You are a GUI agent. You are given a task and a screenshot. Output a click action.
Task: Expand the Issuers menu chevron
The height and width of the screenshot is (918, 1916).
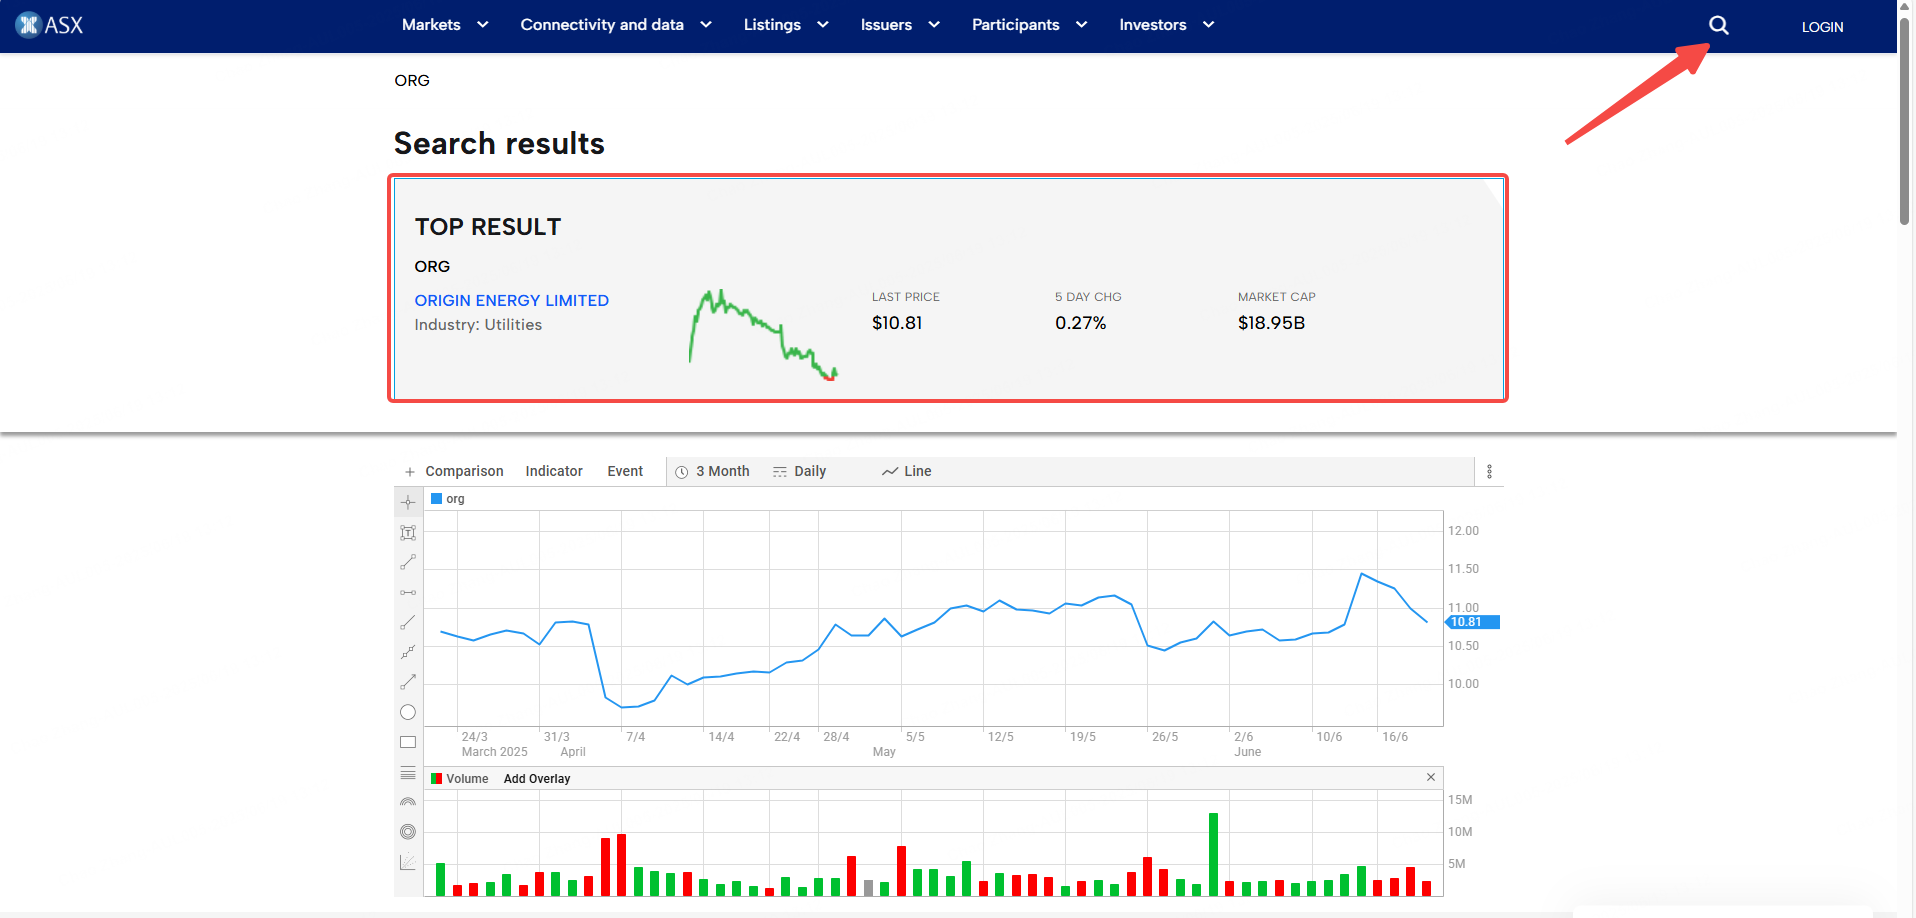(x=934, y=25)
